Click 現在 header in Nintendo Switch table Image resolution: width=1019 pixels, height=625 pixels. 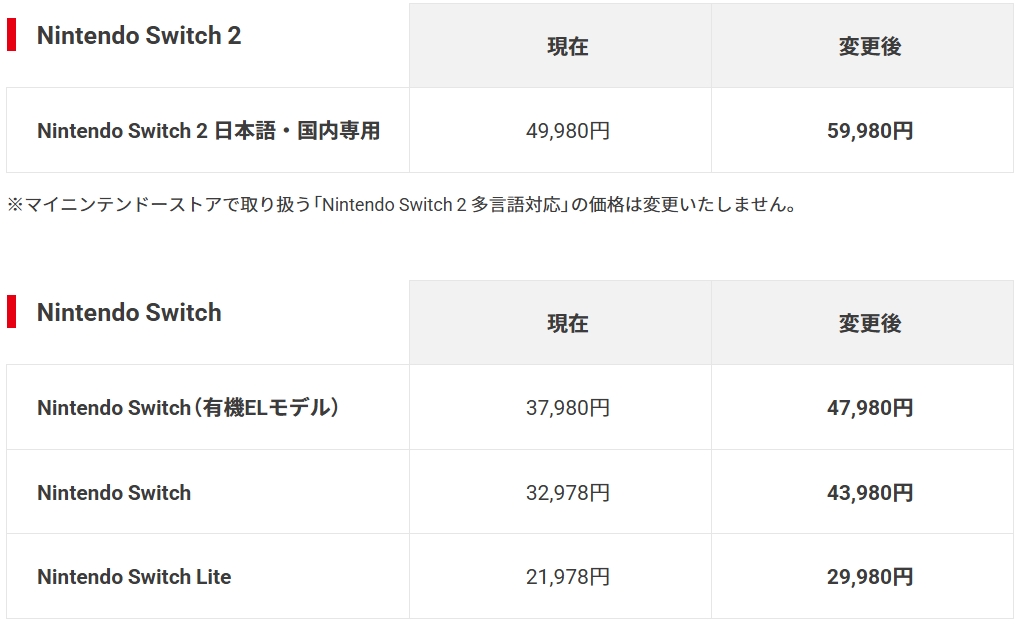[x=568, y=323]
